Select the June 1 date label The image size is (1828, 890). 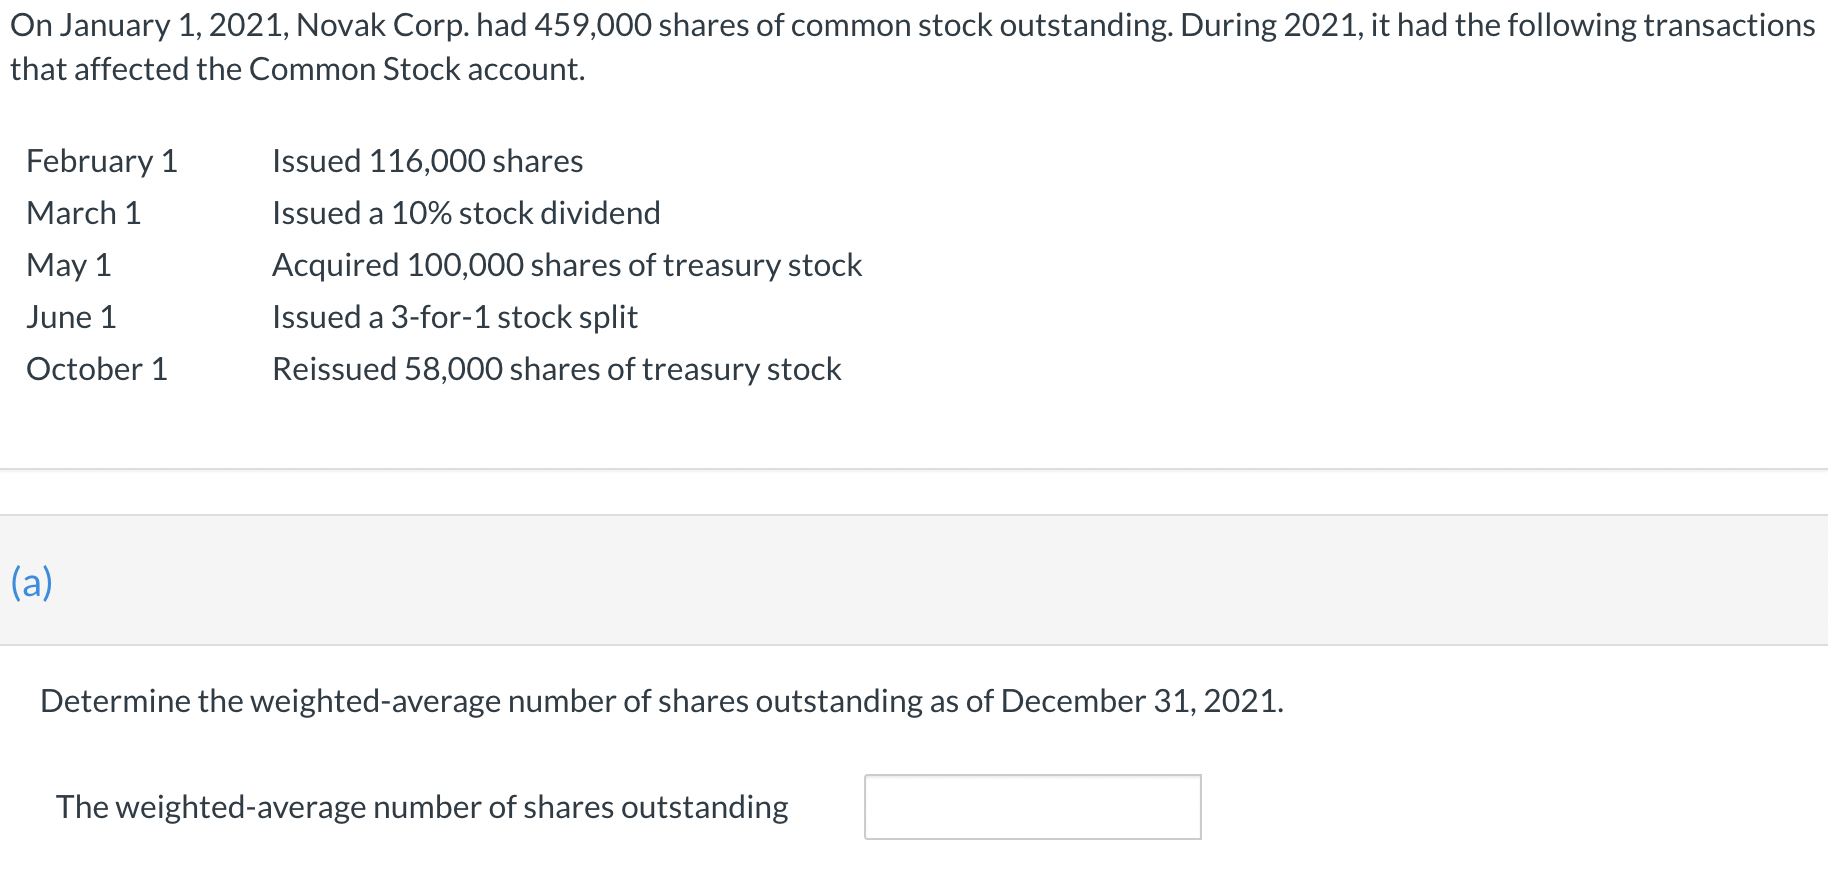(72, 317)
